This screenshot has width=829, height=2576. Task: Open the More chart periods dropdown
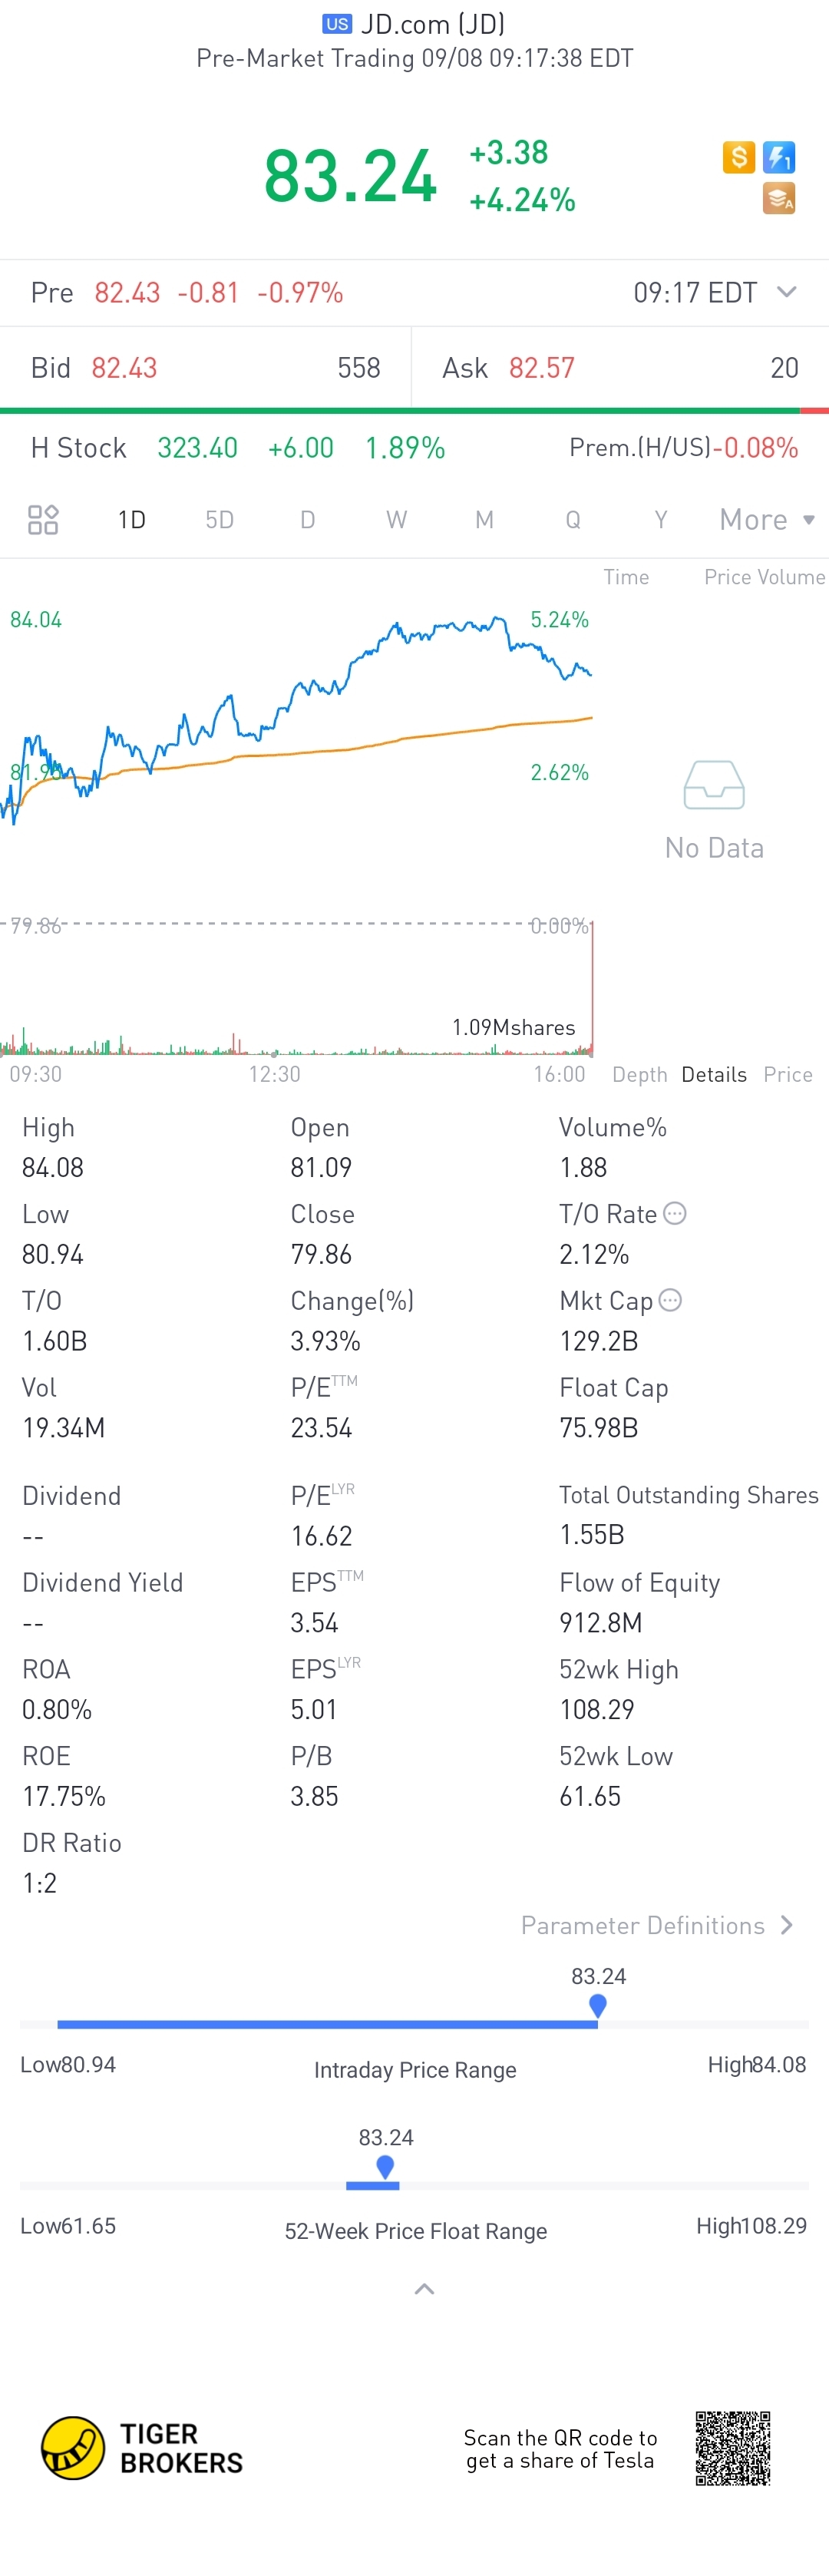(767, 520)
